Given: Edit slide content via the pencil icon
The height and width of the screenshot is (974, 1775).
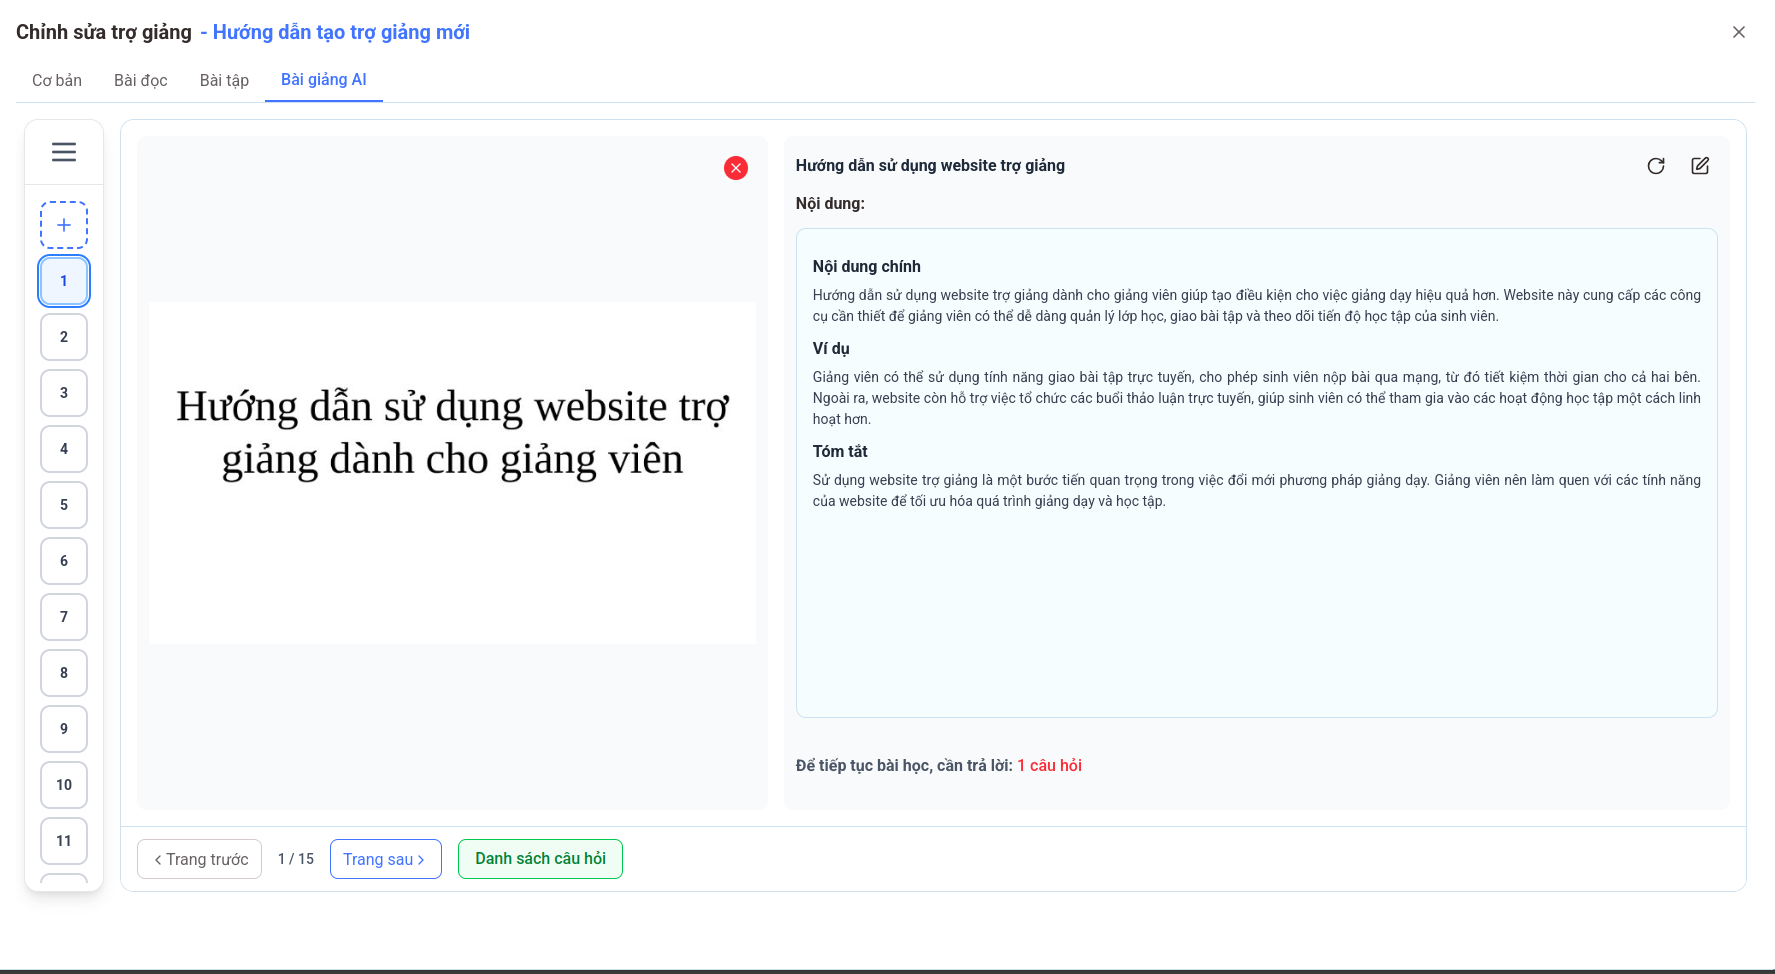Looking at the screenshot, I should (1700, 166).
